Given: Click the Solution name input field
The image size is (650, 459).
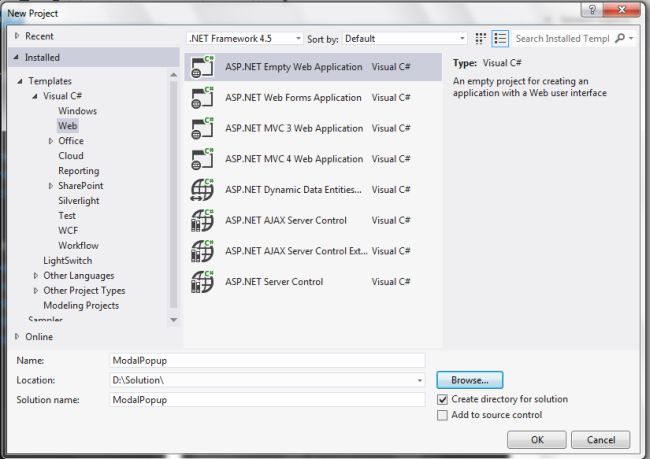Looking at the screenshot, I should [x=267, y=400].
